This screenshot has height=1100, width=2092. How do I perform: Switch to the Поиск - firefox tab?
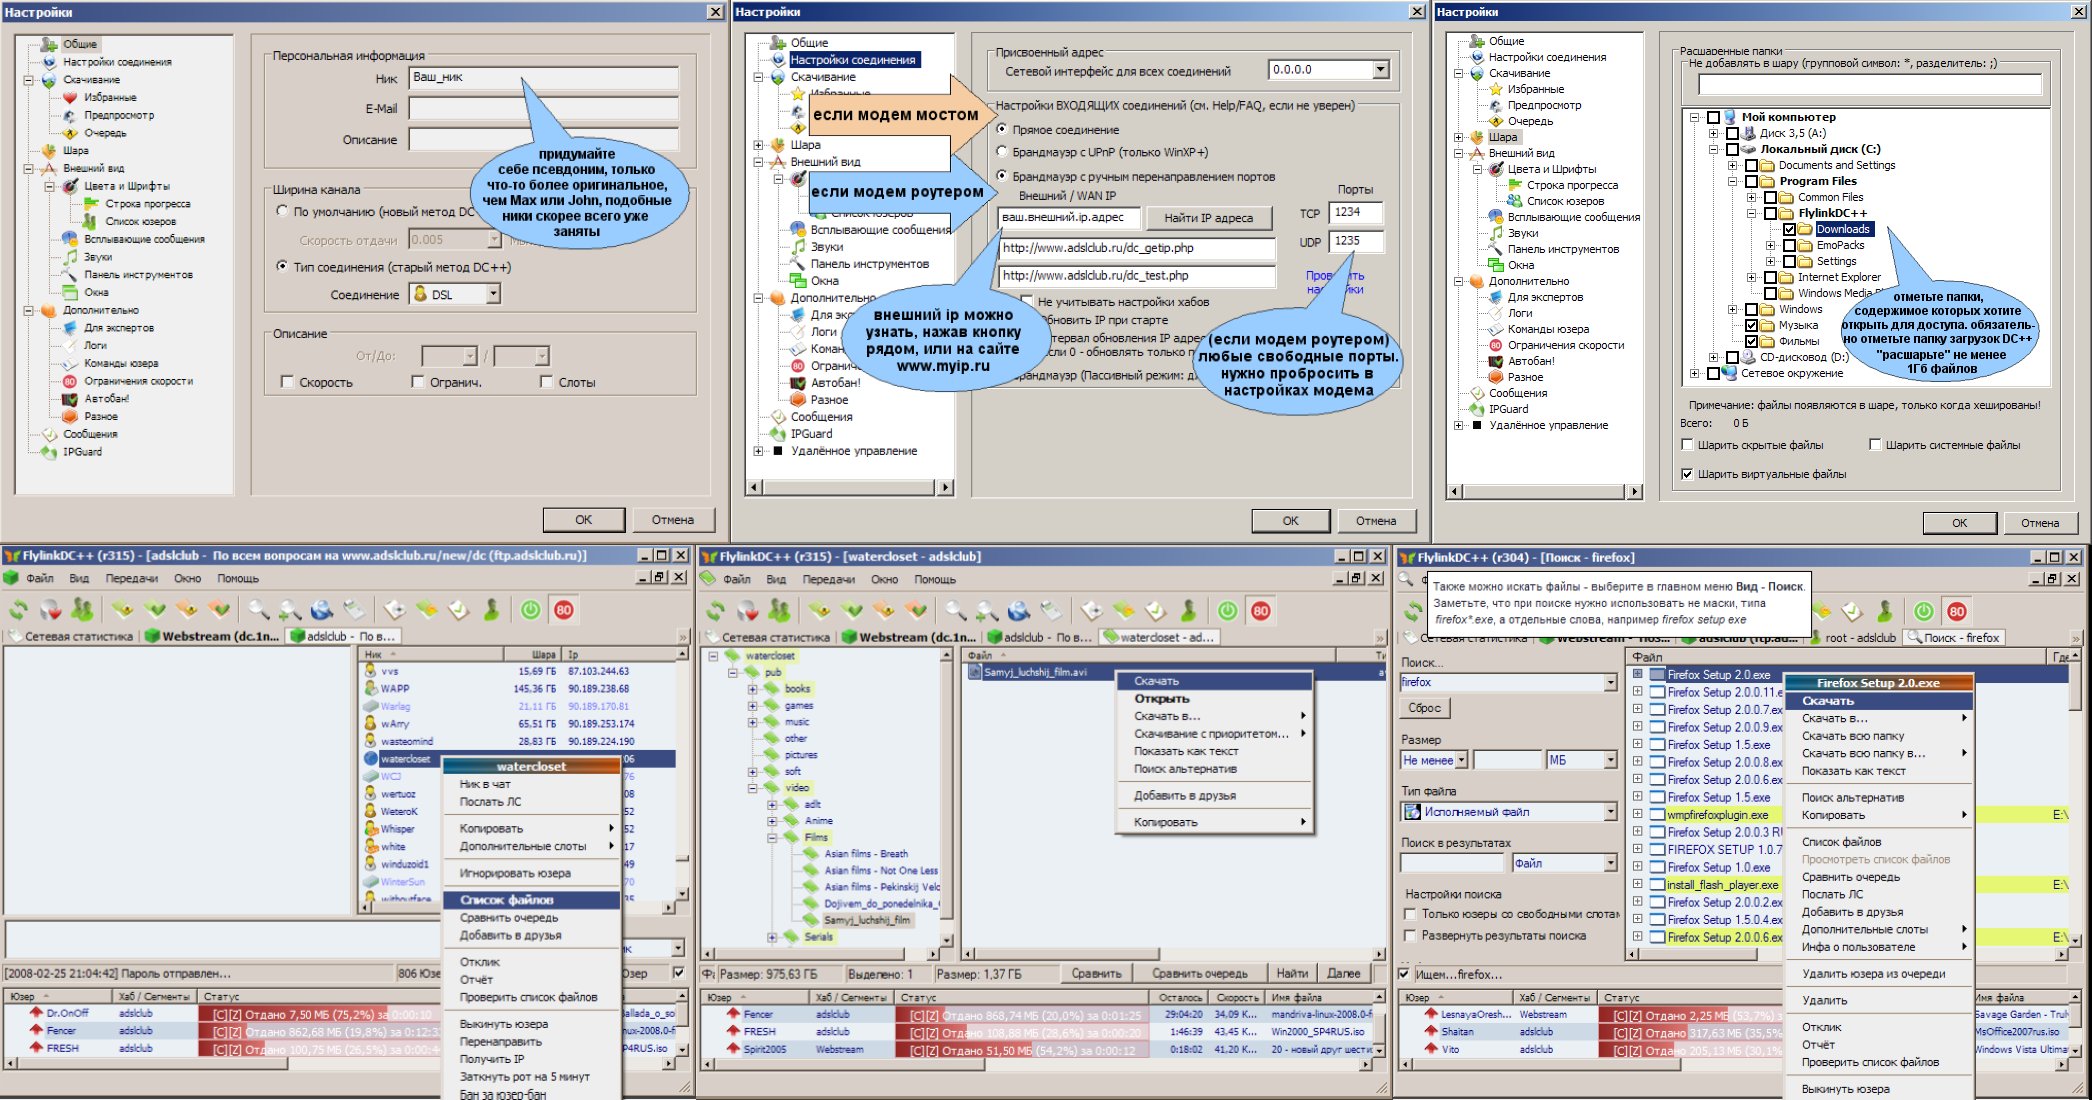pyautogui.click(x=1953, y=637)
